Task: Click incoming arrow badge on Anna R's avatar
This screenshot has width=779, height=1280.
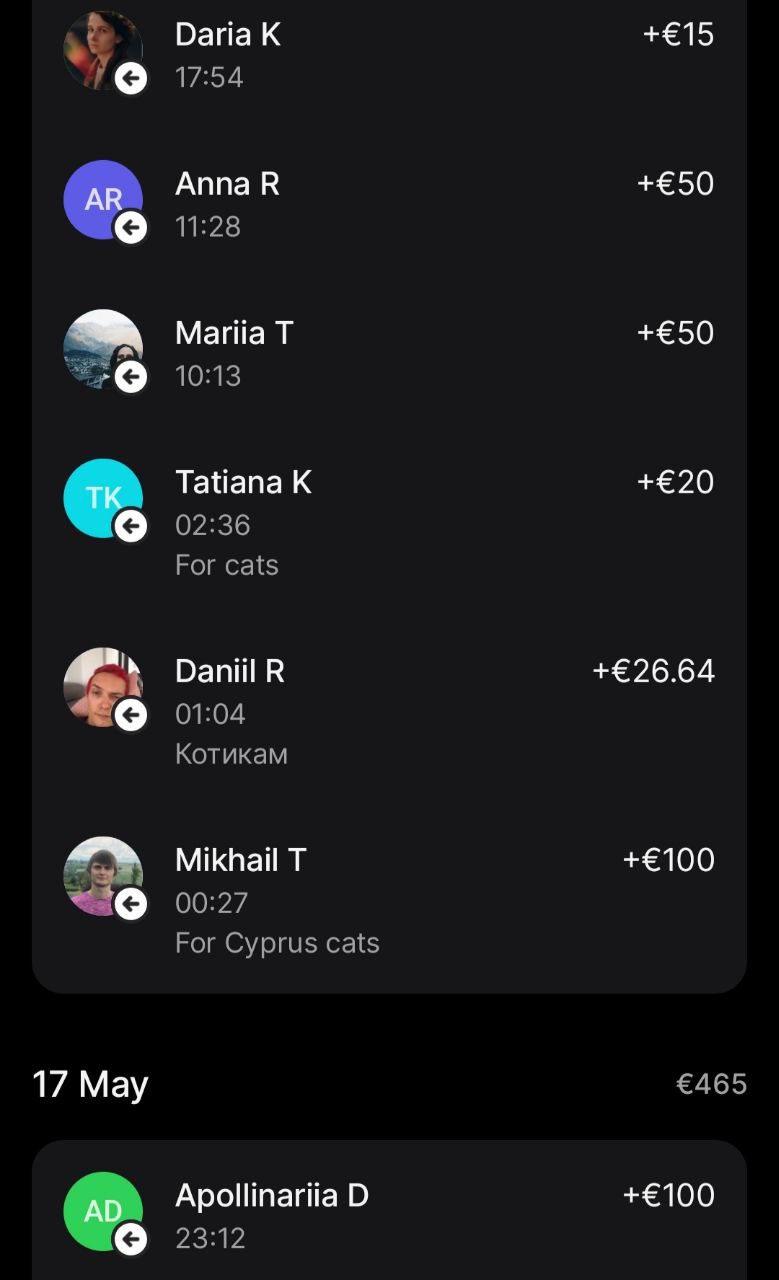Action: click(x=131, y=228)
